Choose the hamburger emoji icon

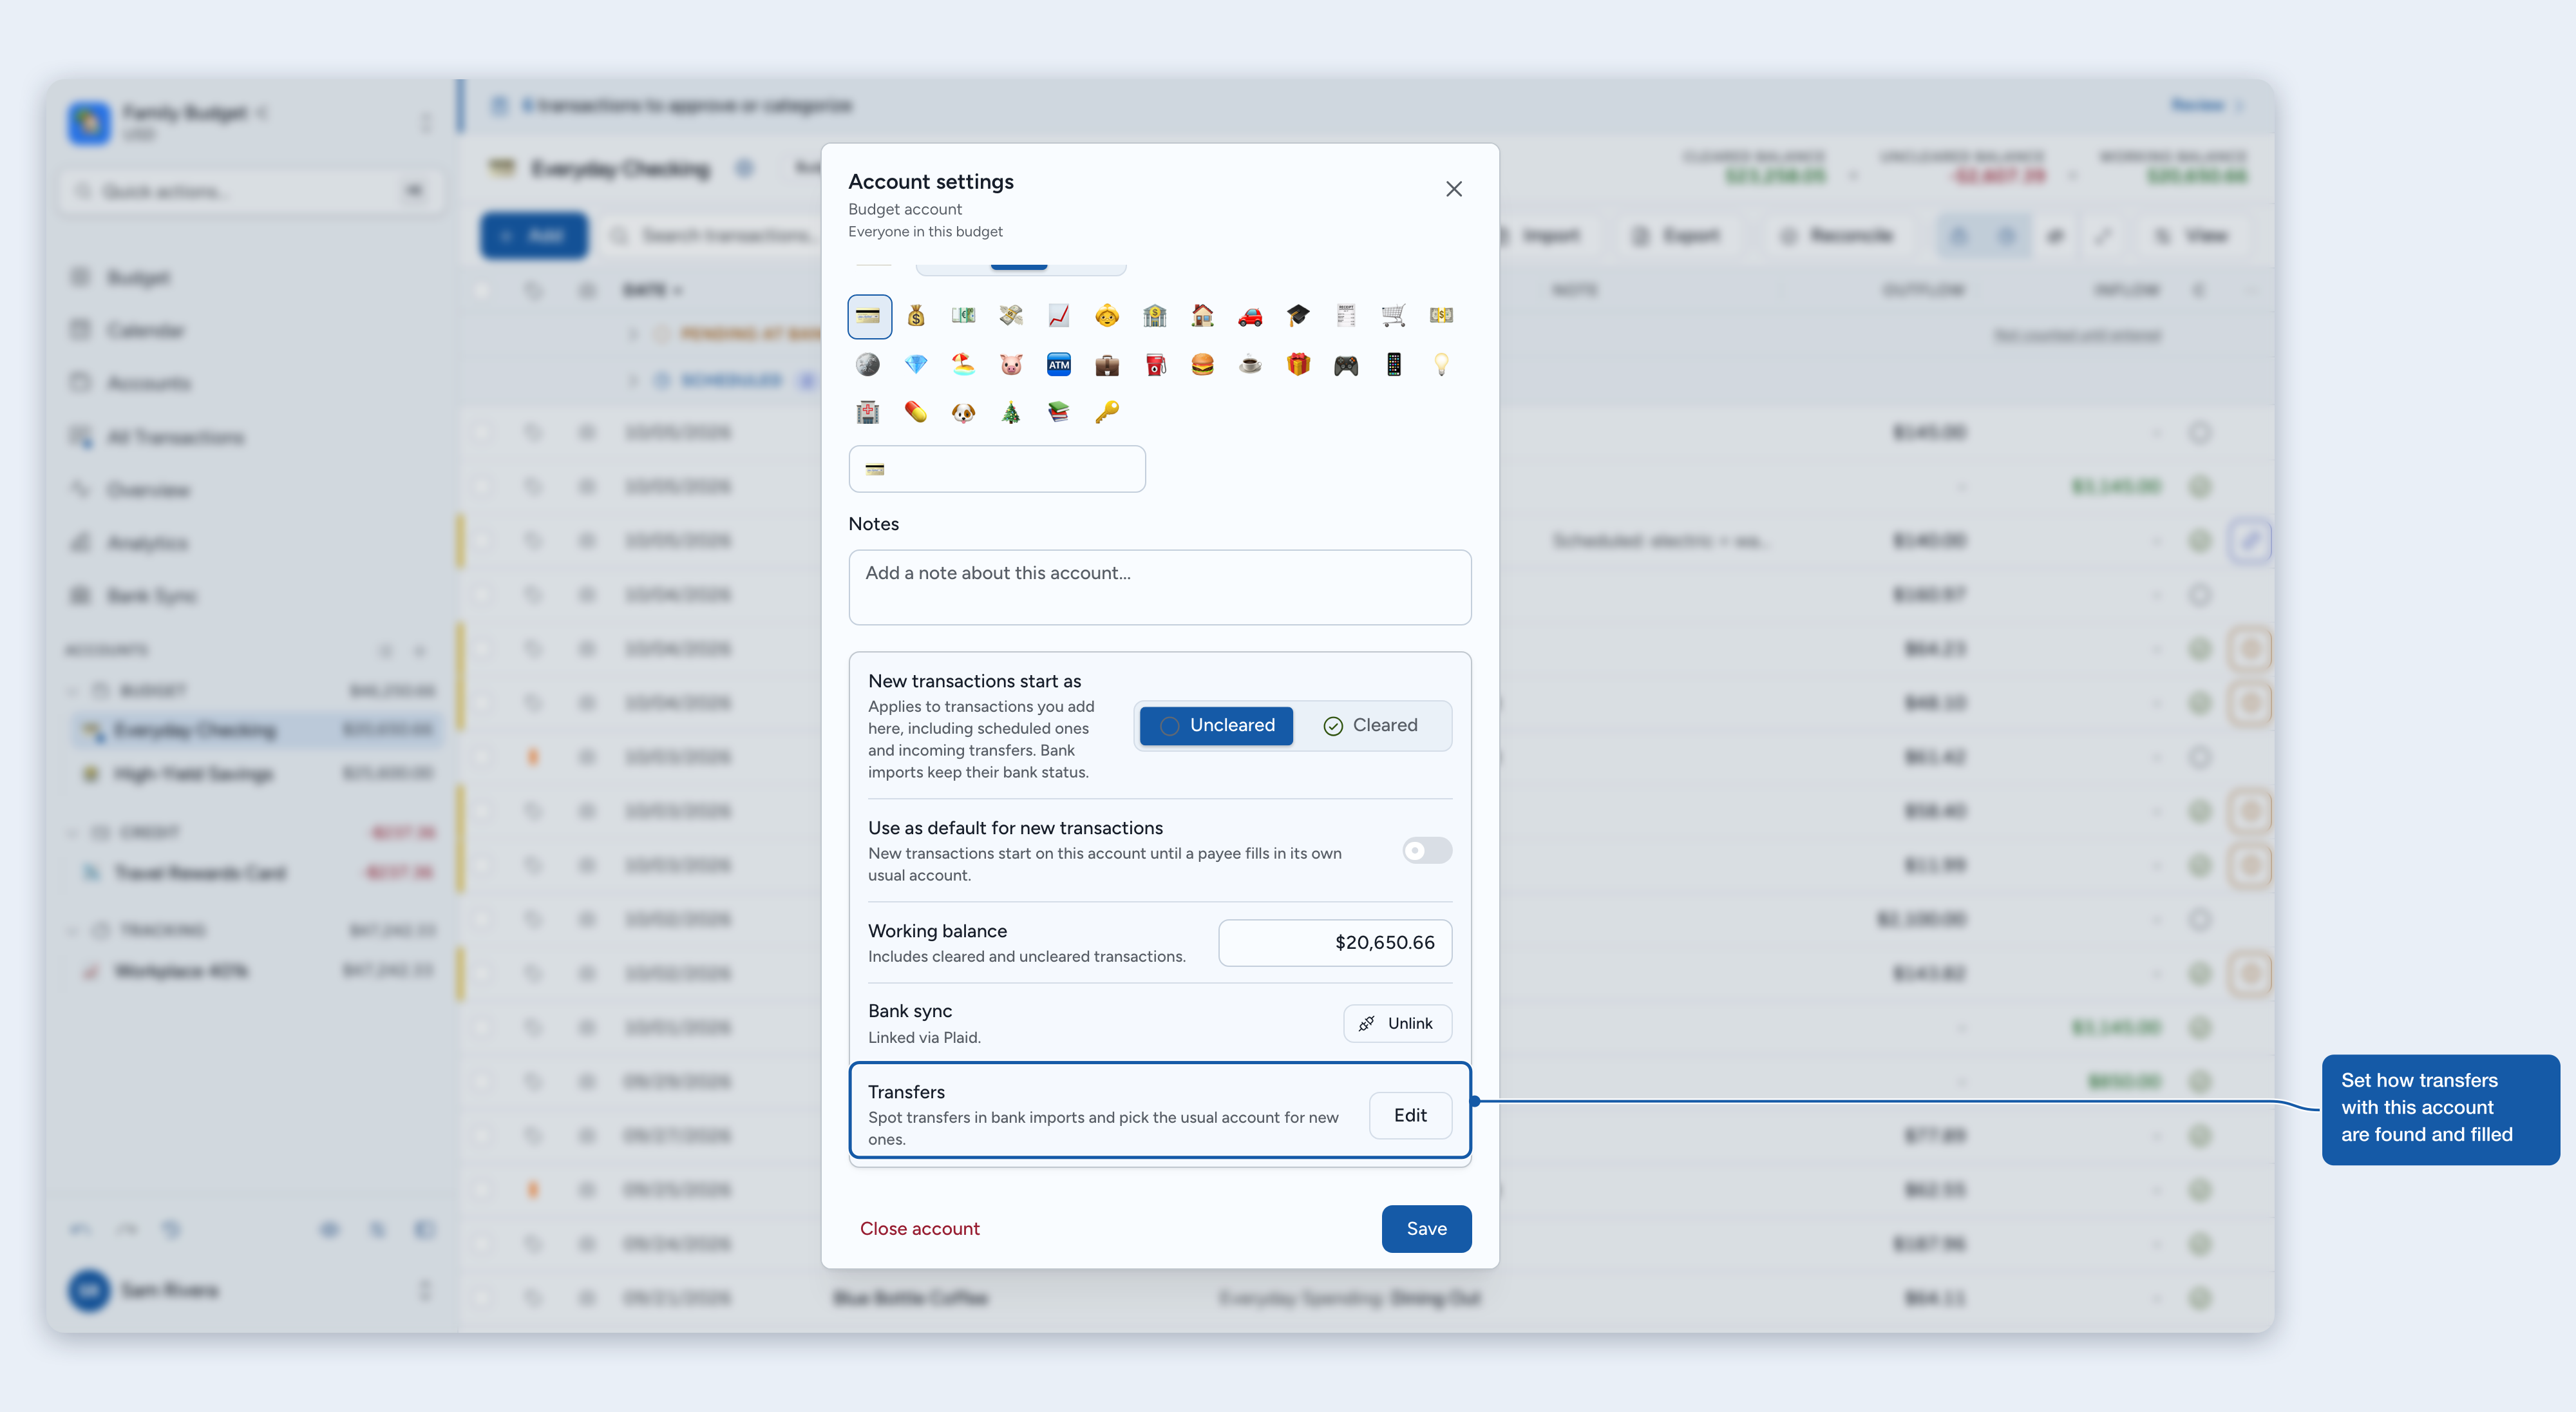click(x=1203, y=365)
